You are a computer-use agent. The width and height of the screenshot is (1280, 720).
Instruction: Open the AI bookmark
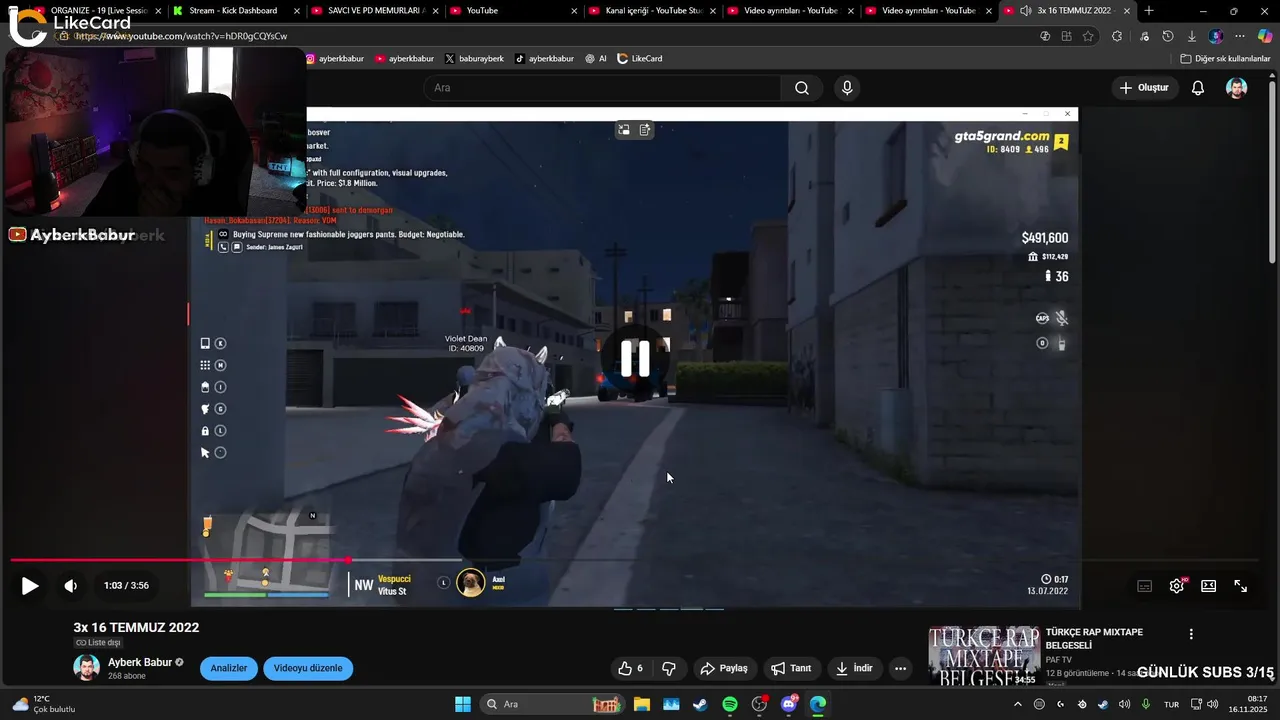click(596, 58)
